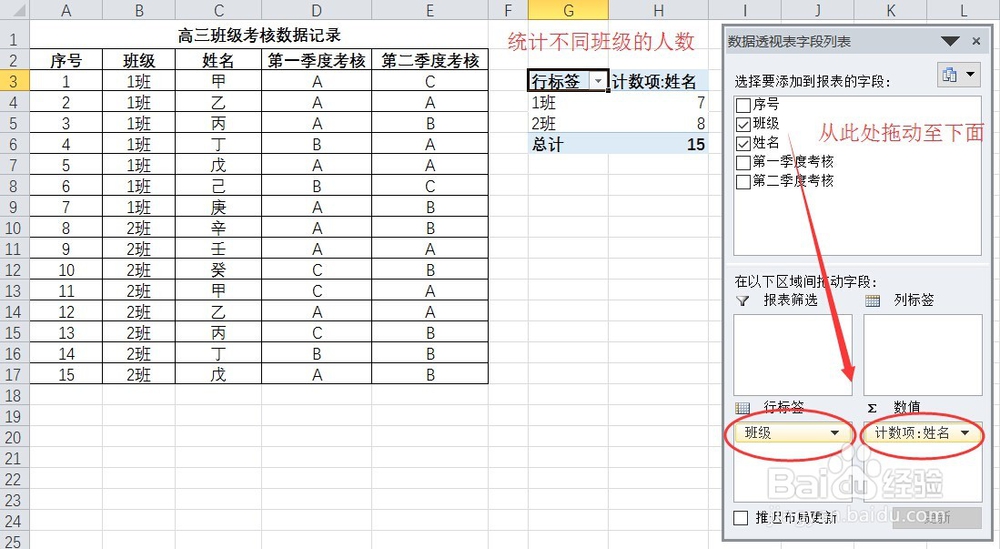Uncheck the 姓名 field checkbox
This screenshot has width=1000, height=549.
click(743, 143)
